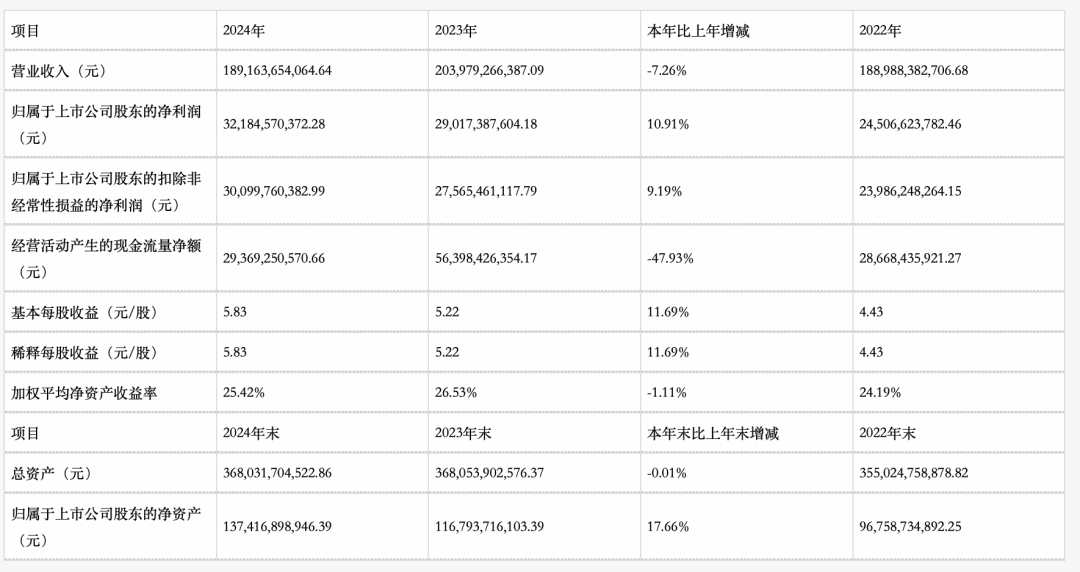1080x572 pixels.
Task: Select the 2023年 column header cell
Action: [456, 31]
